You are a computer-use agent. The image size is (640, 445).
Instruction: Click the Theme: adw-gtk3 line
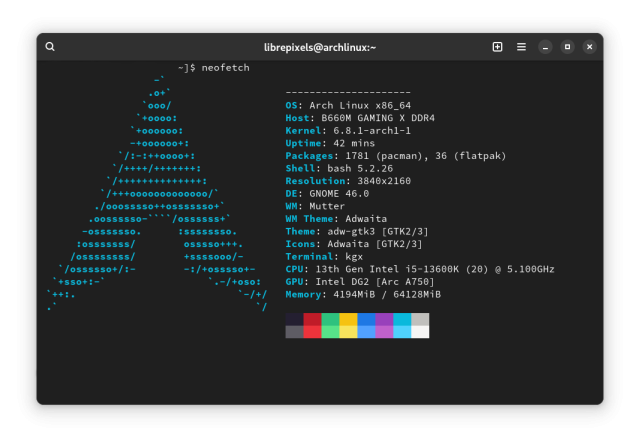[x=357, y=231]
